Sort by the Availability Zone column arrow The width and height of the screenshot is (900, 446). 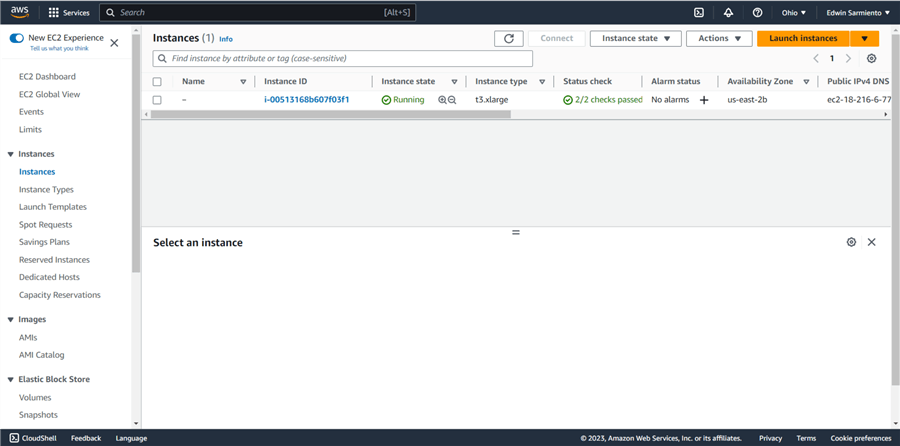(x=806, y=82)
